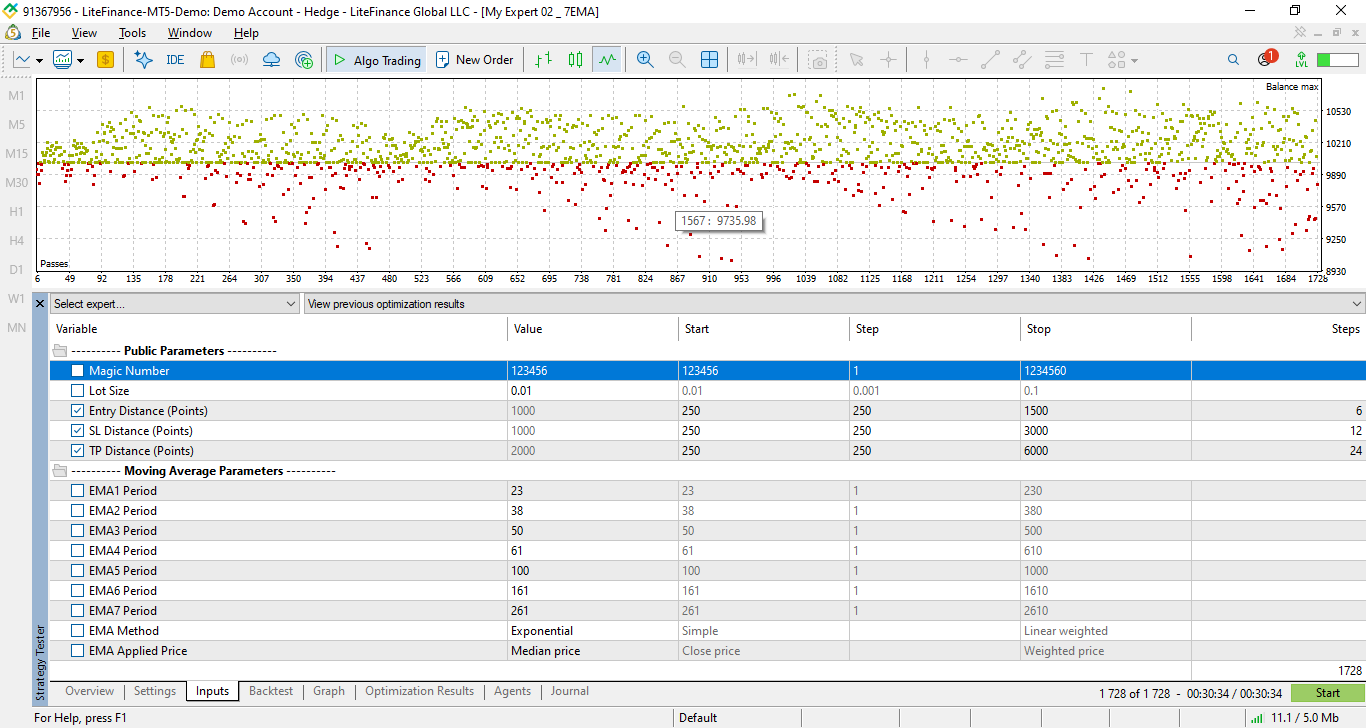Screen dimensions: 1366x728
Task: Open the MQL5 IDE editor
Action: [175, 60]
